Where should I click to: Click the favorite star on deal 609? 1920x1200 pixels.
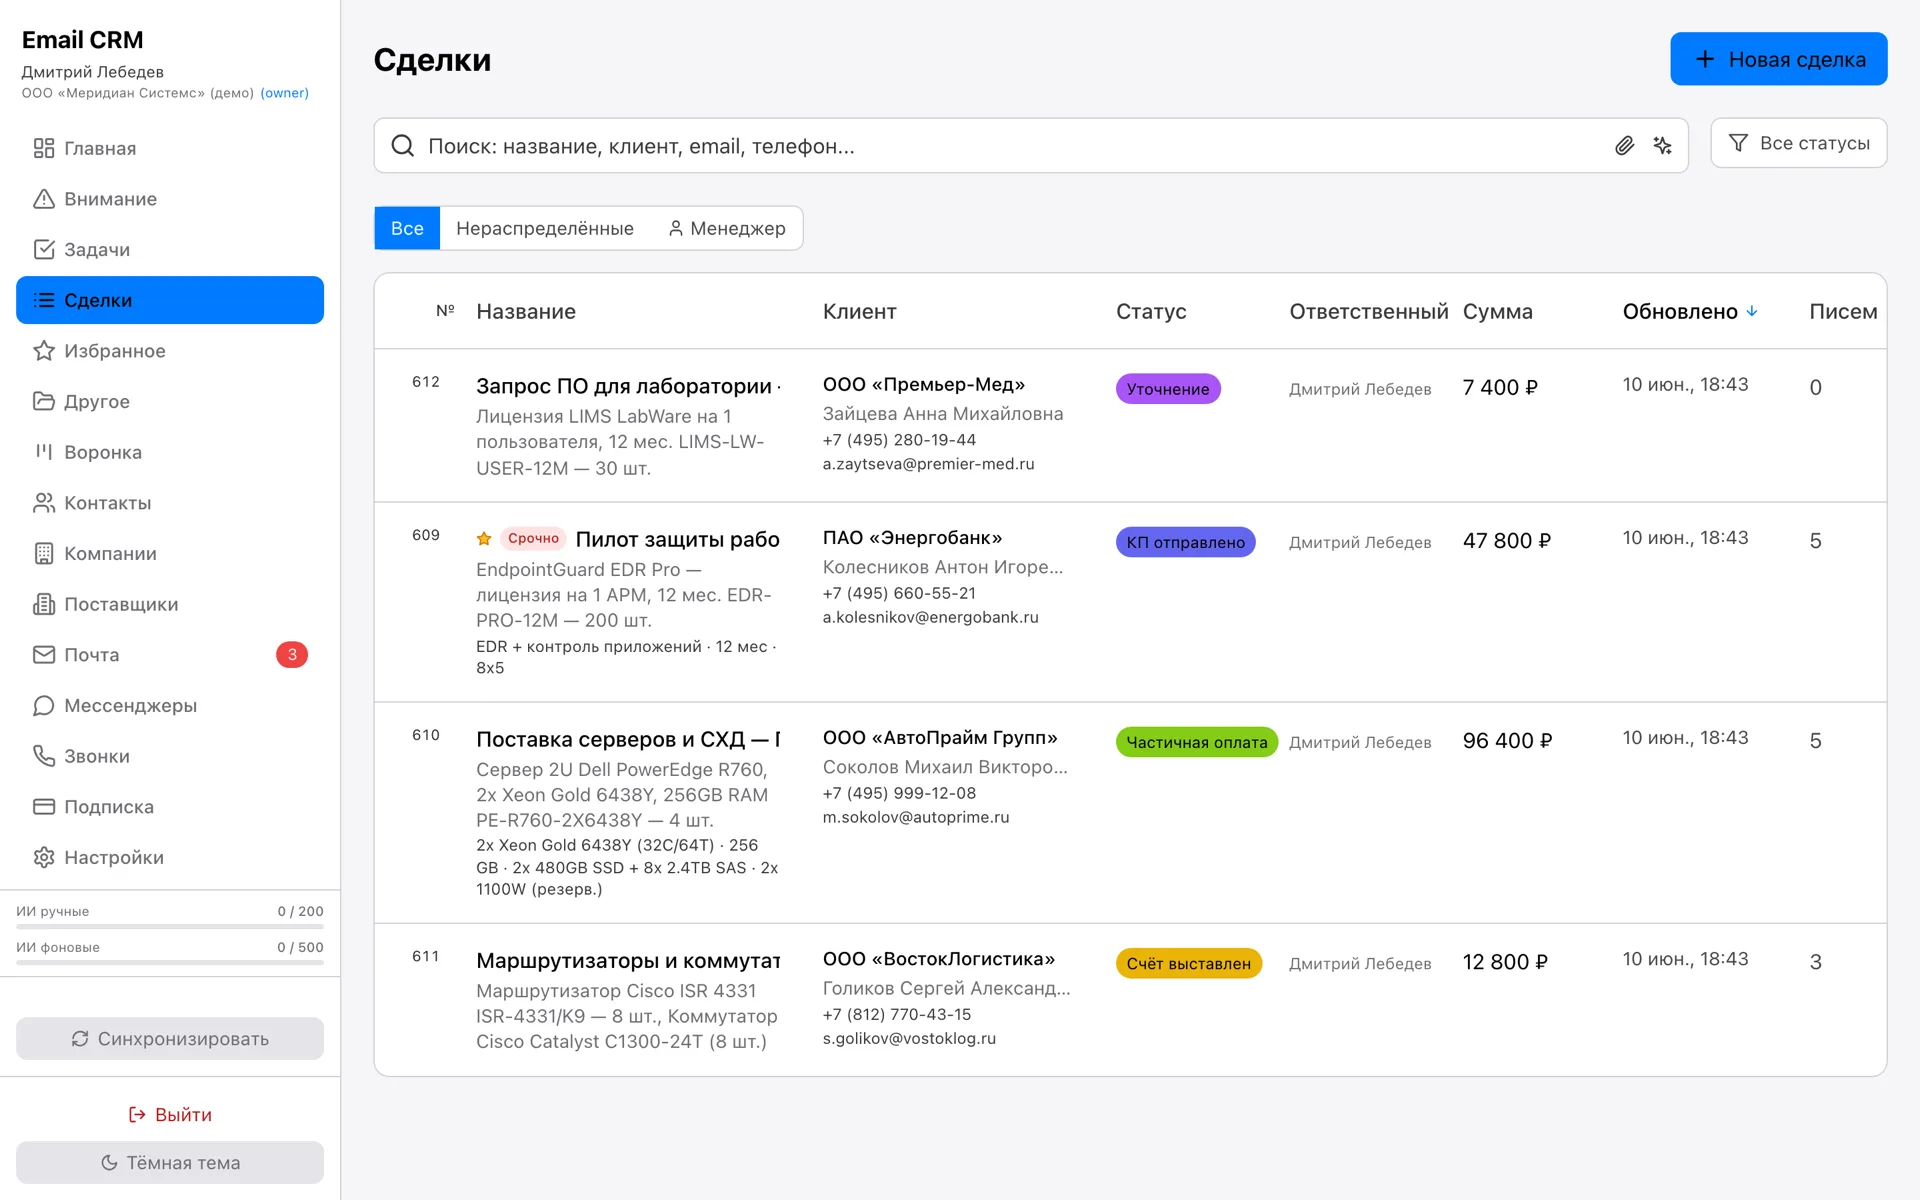pyautogui.click(x=484, y=539)
